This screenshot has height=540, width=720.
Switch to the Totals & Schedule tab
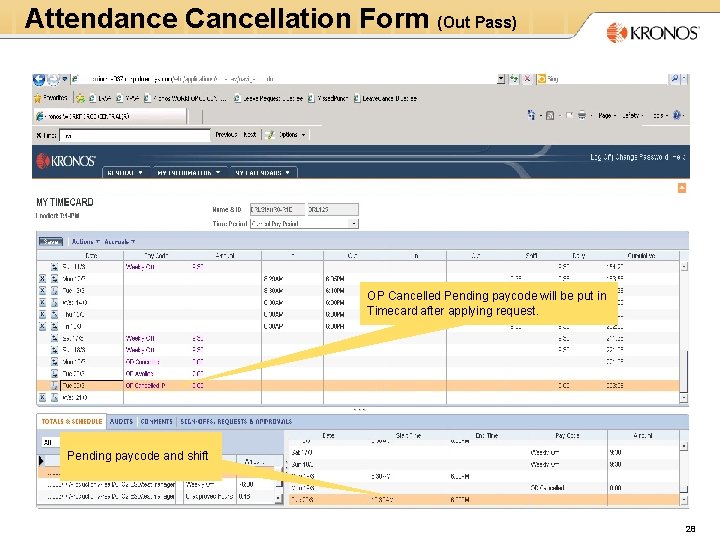[72, 422]
